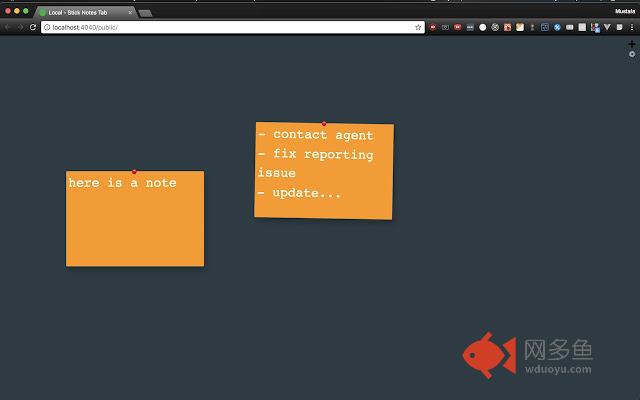Click the red pin on the 'contact agent' note

(324, 123)
